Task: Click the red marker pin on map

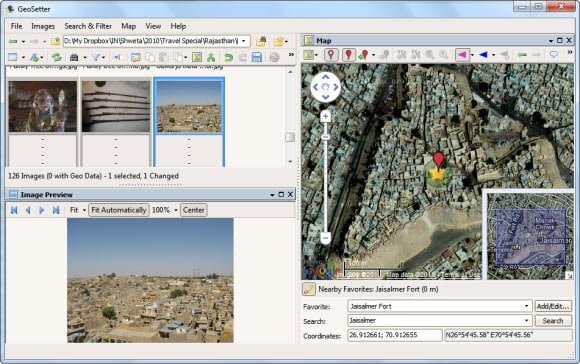Action: 438,161
